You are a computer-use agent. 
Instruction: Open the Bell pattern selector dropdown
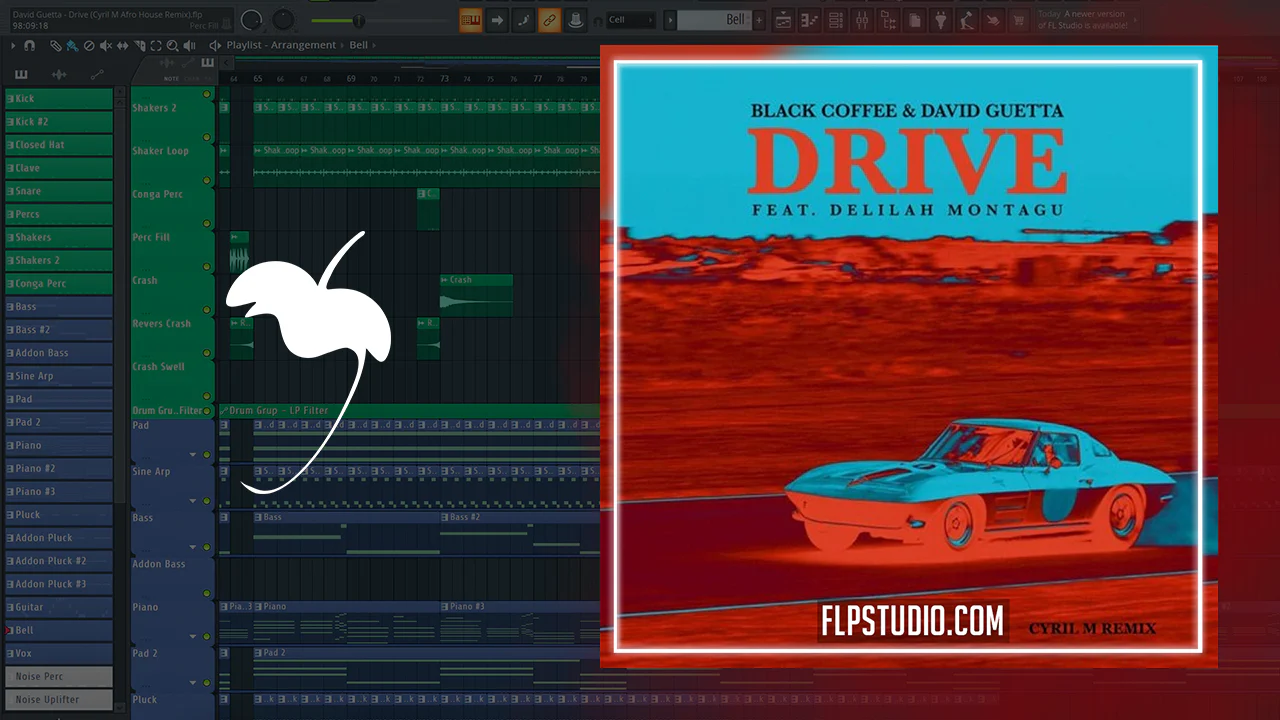[714, 20]
